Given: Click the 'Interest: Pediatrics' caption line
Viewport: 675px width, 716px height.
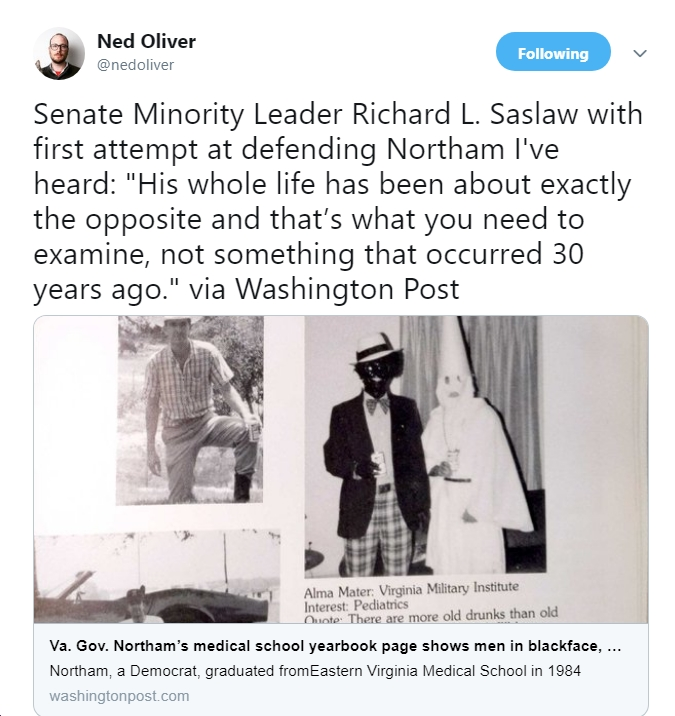Looking at the screenshot, I should click(x=347, y=602).
